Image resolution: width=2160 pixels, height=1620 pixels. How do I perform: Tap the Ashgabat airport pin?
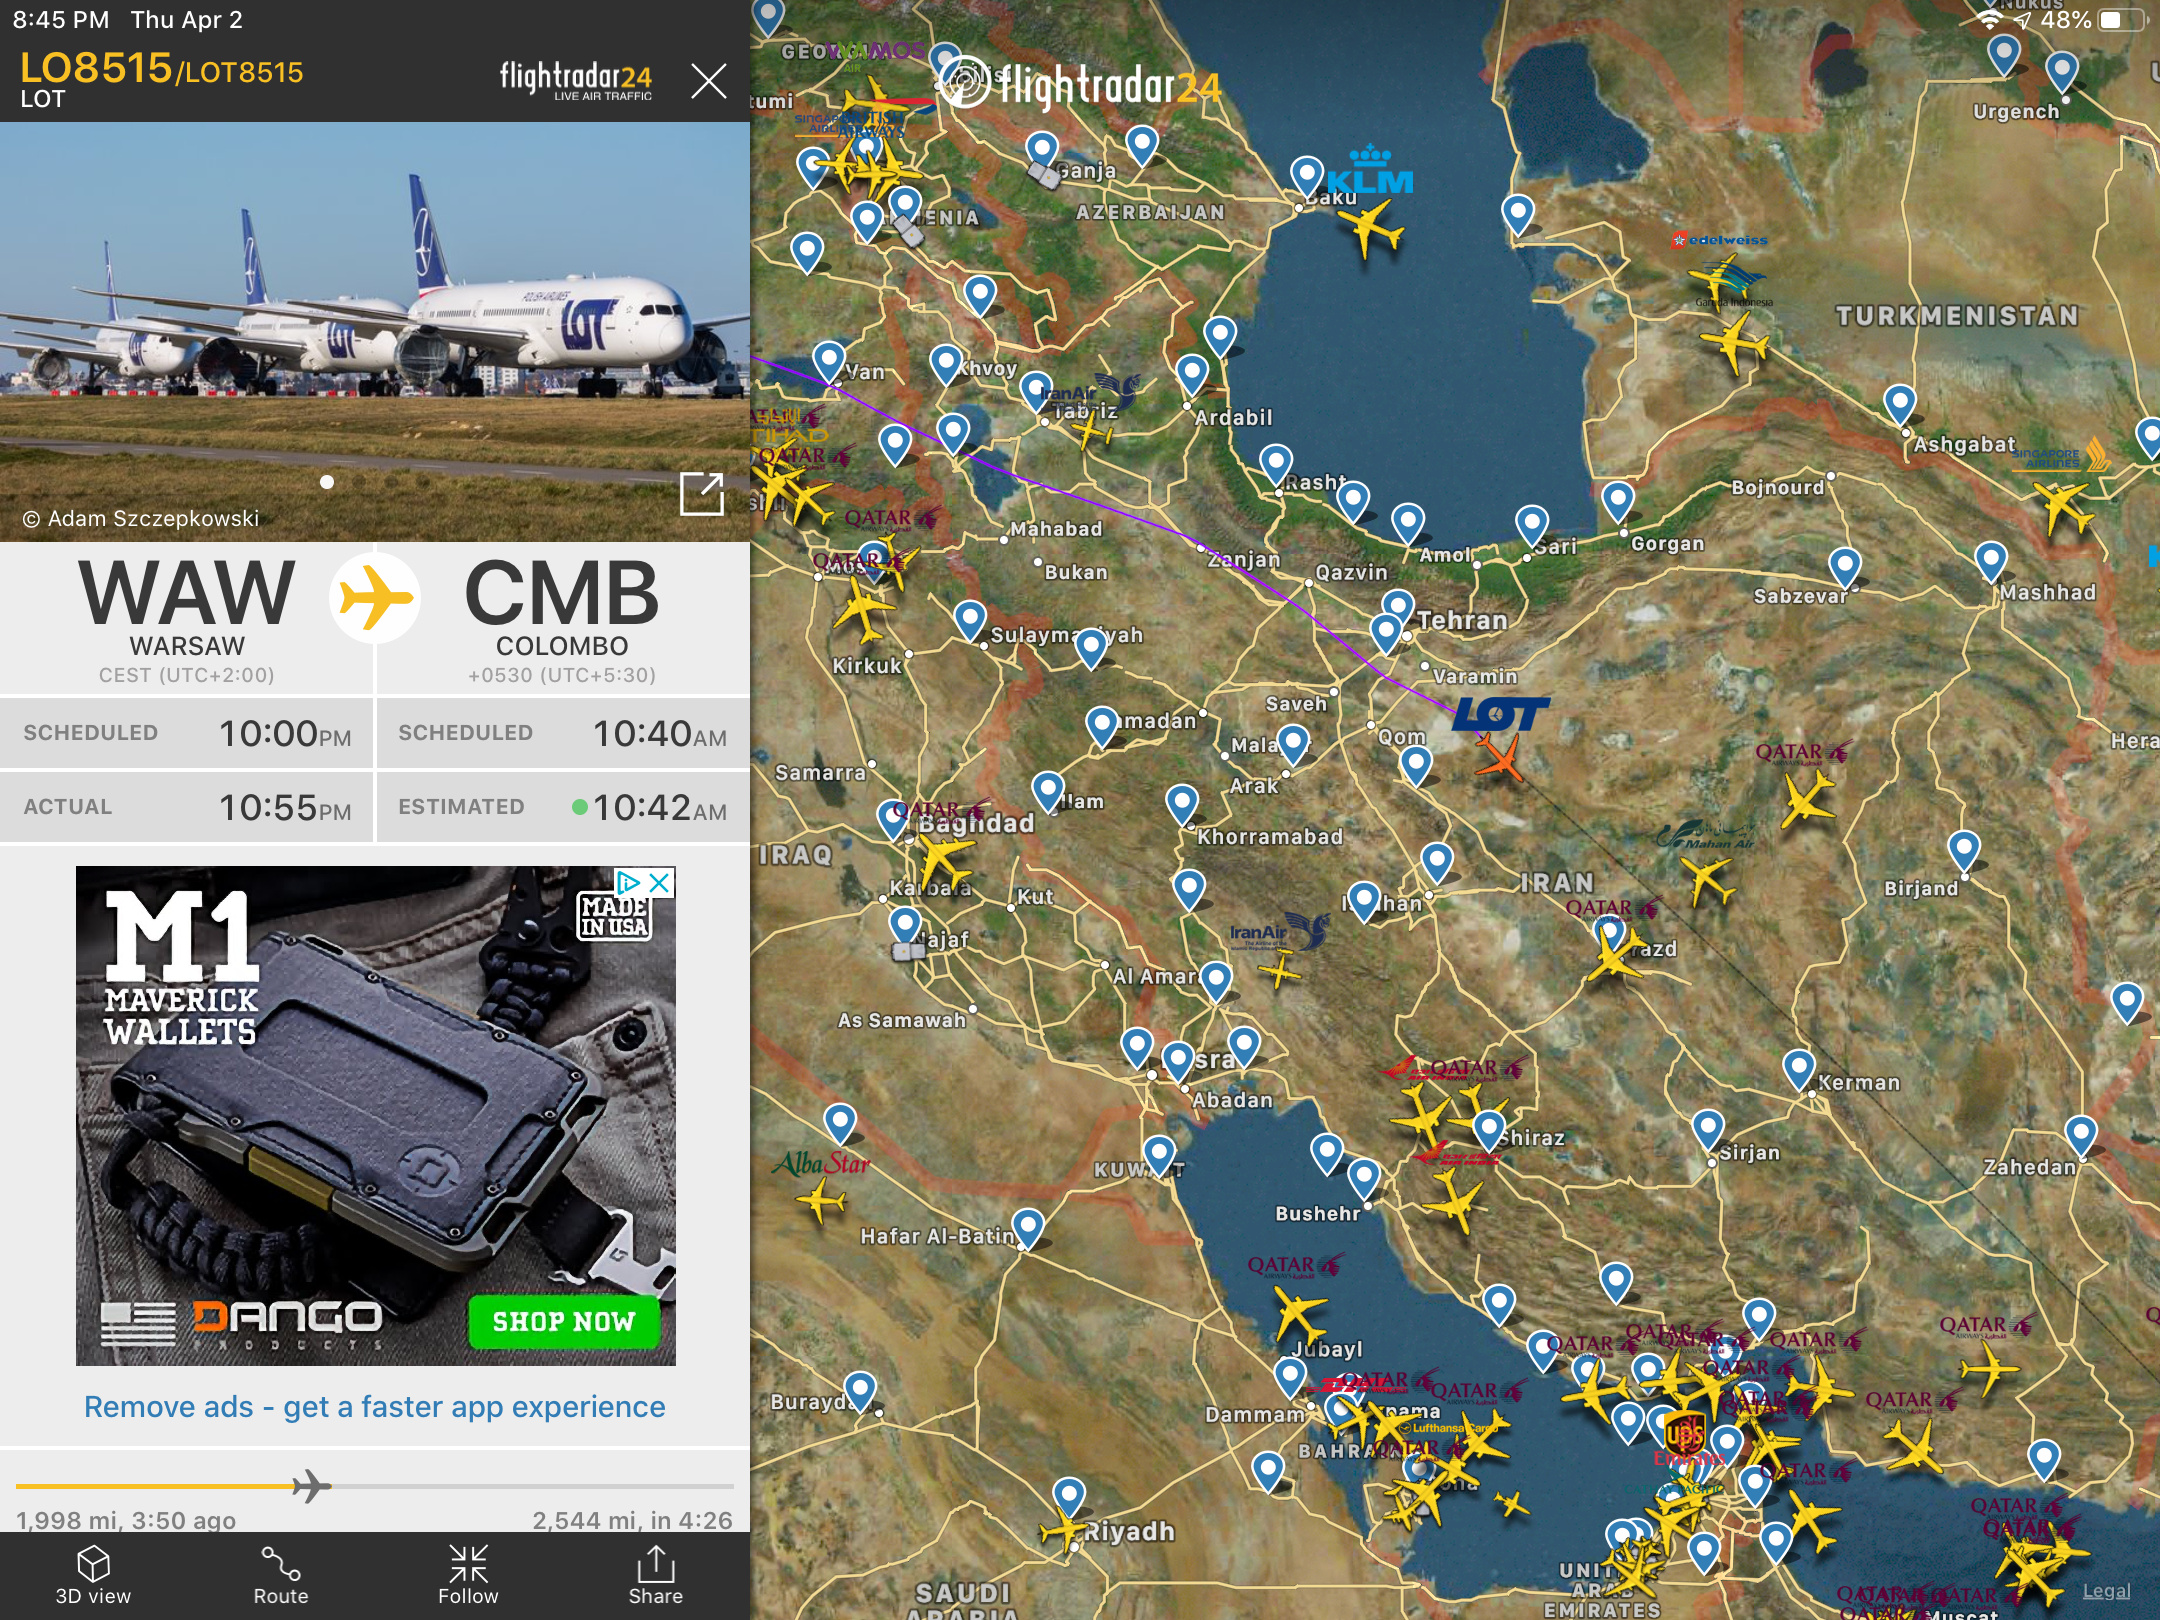point(1899,404)
